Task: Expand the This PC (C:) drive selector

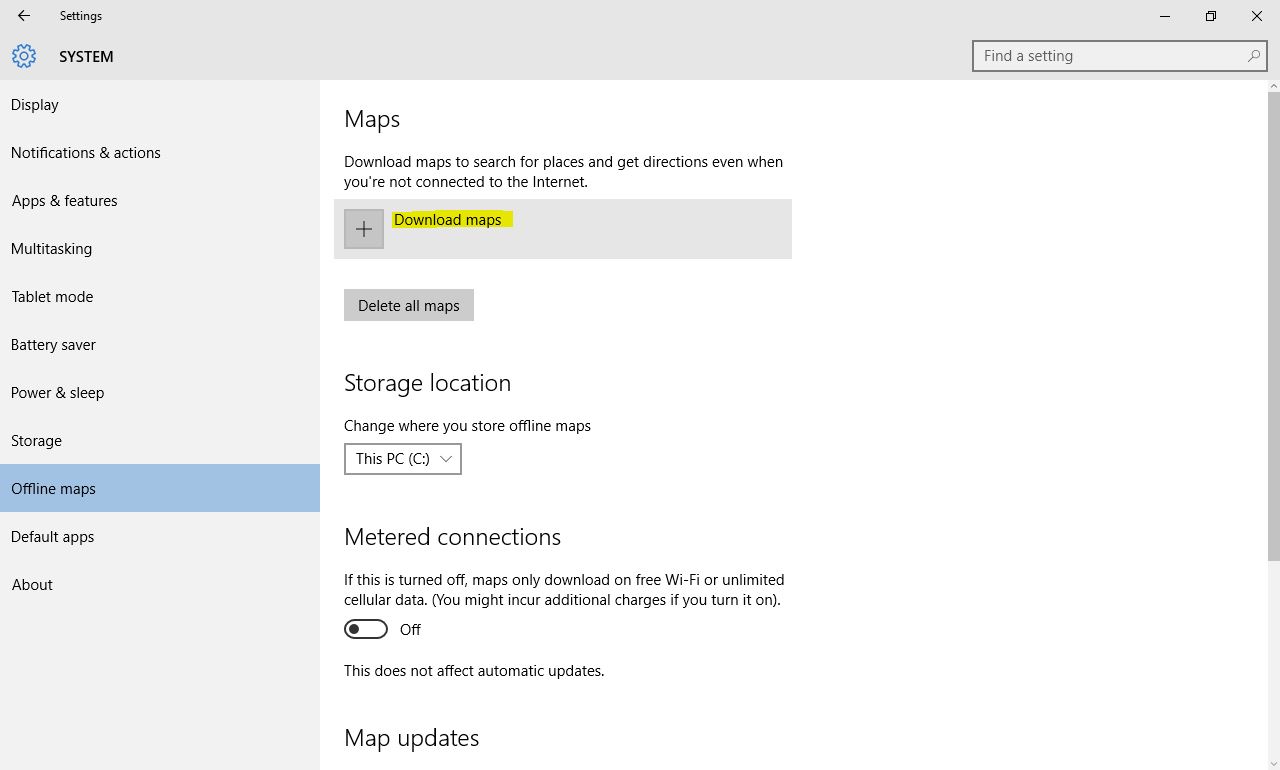Action: (x=402, y=458)
